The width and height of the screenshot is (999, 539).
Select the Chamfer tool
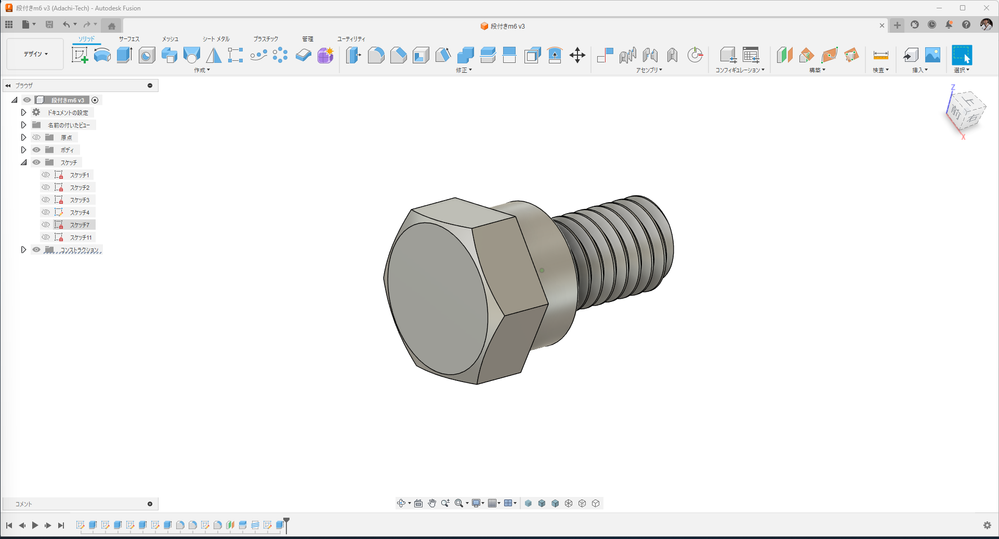398,55
